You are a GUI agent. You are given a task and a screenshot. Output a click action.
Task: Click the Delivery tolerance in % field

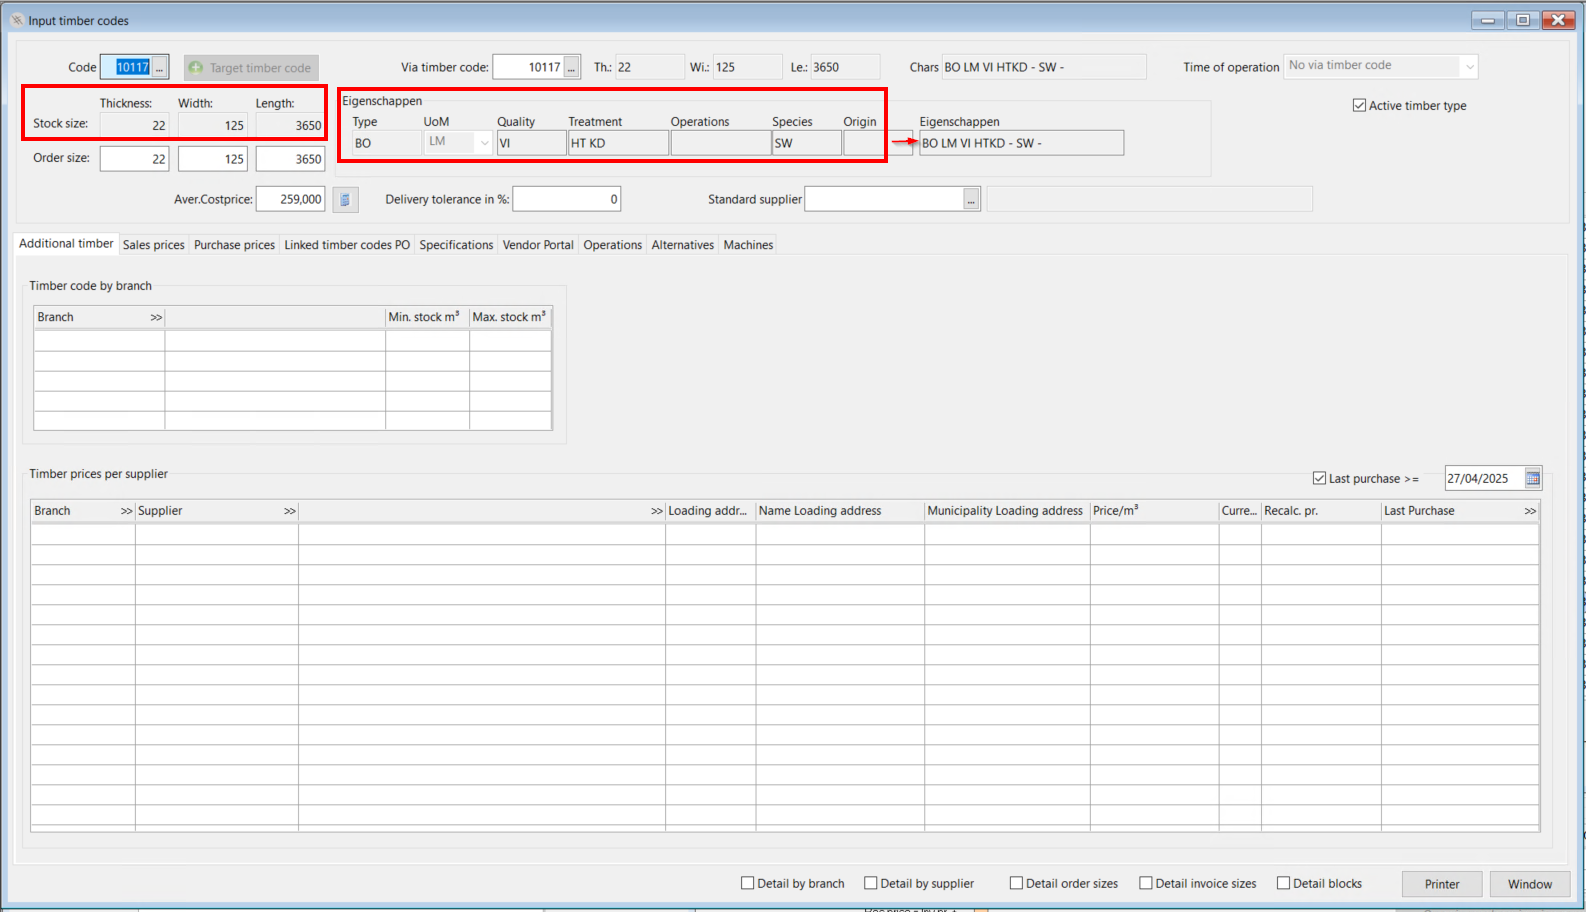pos(567,199)
